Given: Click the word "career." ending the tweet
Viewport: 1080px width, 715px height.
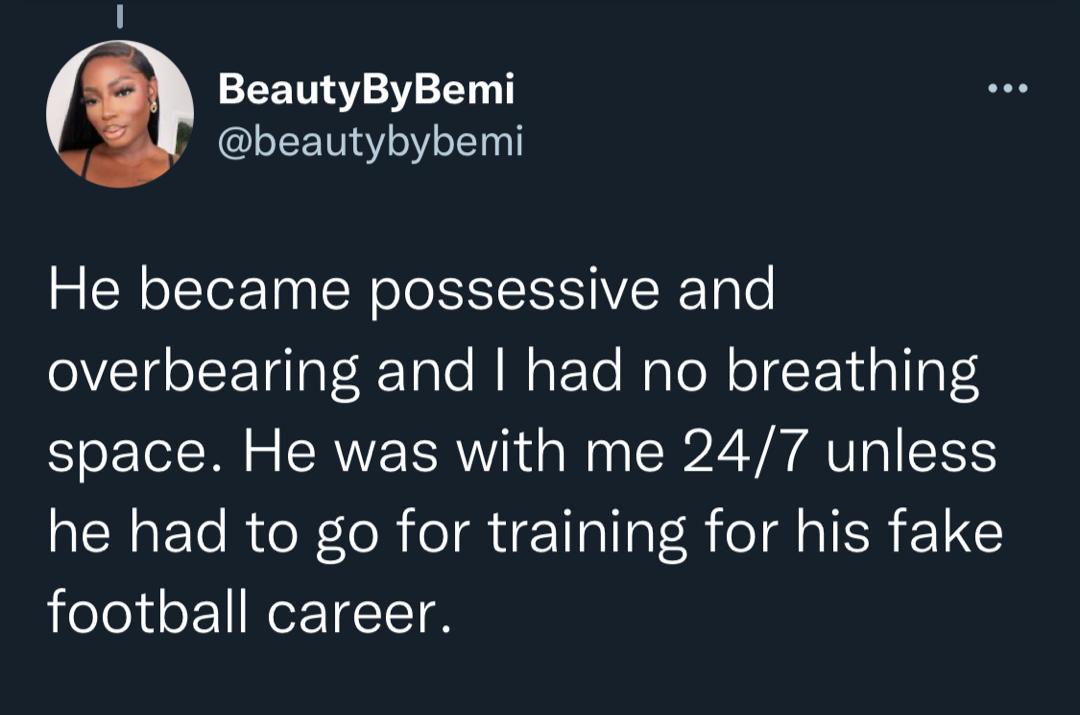Looking at the screenshot, I should tap(359, 611).
